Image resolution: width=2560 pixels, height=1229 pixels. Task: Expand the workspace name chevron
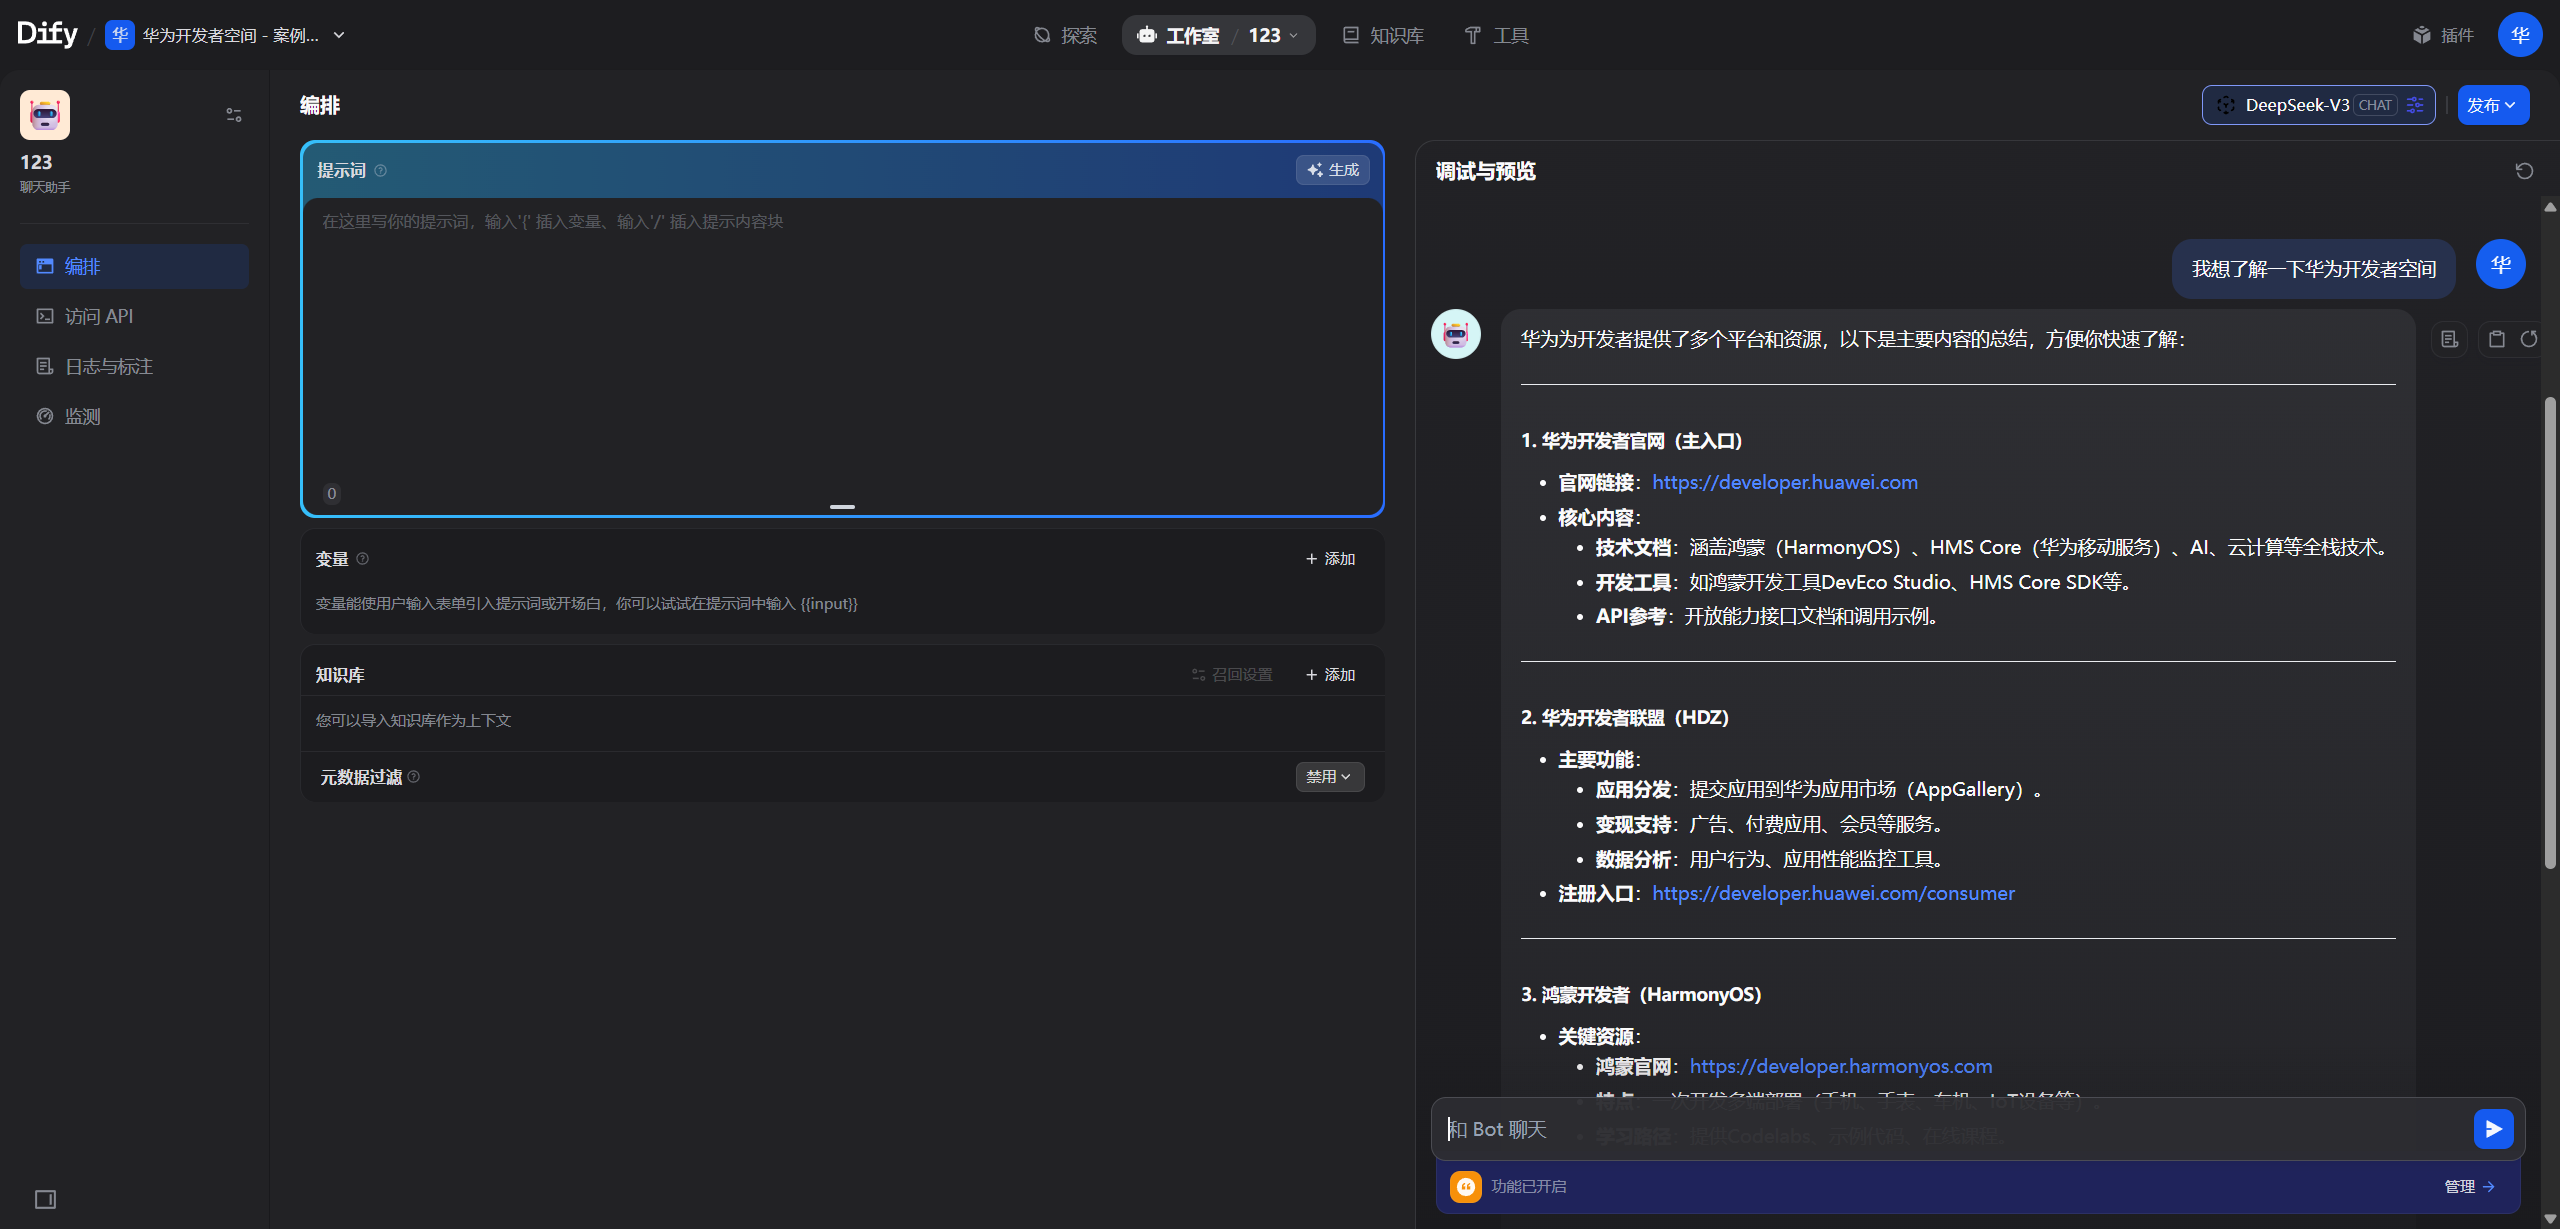pos(339,35)
